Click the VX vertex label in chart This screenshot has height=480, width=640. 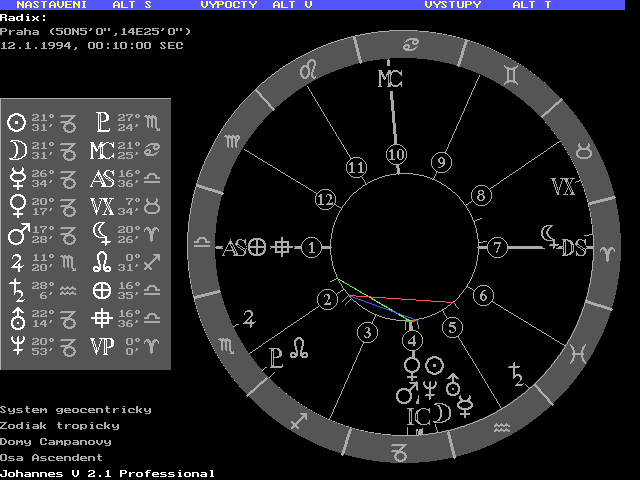click(563, 187)
